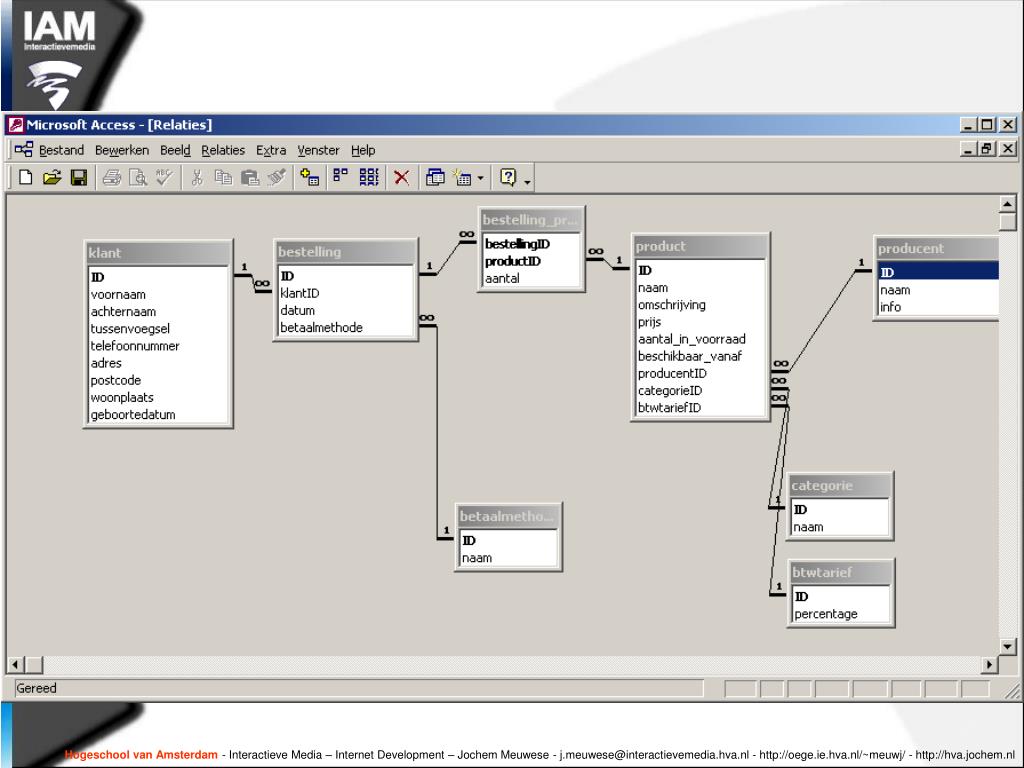Select the klant table title bar
1024x768 pixels.
pyautogui.click(x=159, y=253)
